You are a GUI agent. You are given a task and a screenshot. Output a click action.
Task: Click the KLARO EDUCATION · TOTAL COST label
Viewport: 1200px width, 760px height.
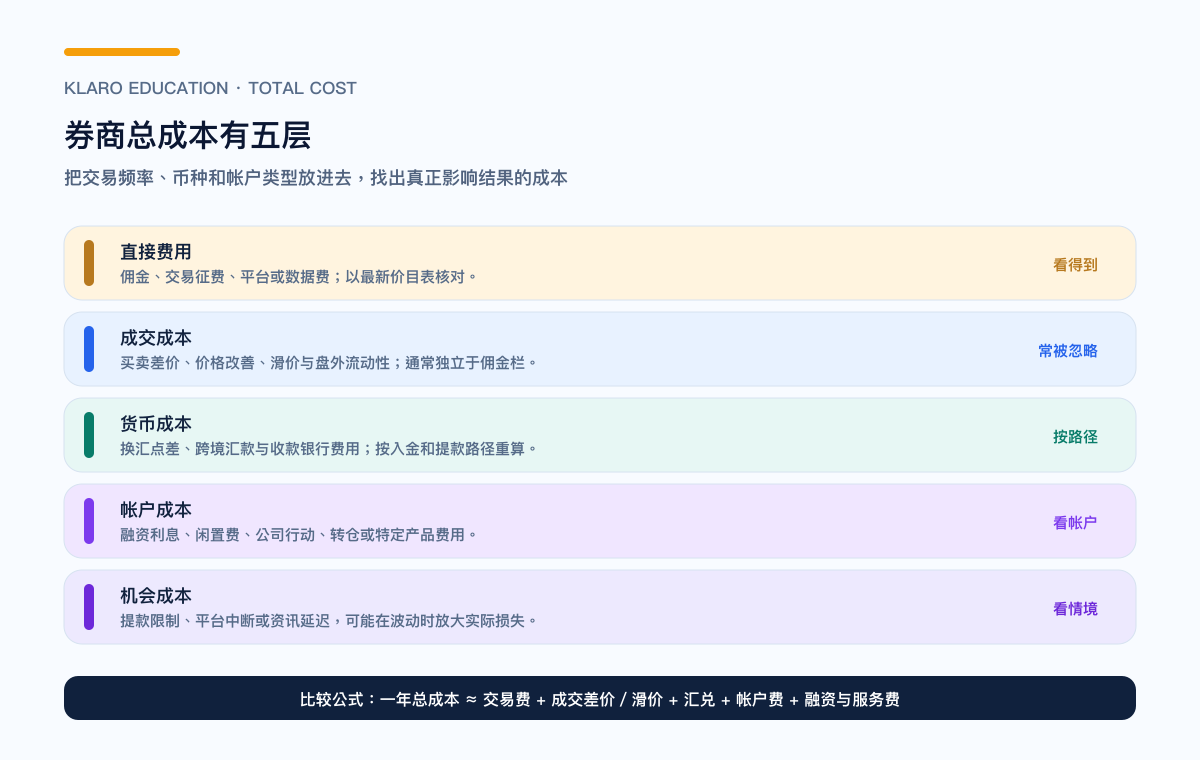pos(210,88)
